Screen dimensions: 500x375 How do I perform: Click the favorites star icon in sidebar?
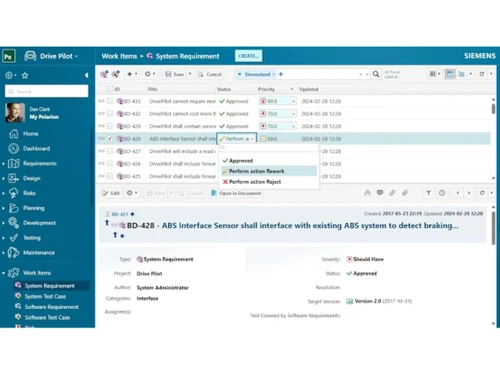click(25, 75)
